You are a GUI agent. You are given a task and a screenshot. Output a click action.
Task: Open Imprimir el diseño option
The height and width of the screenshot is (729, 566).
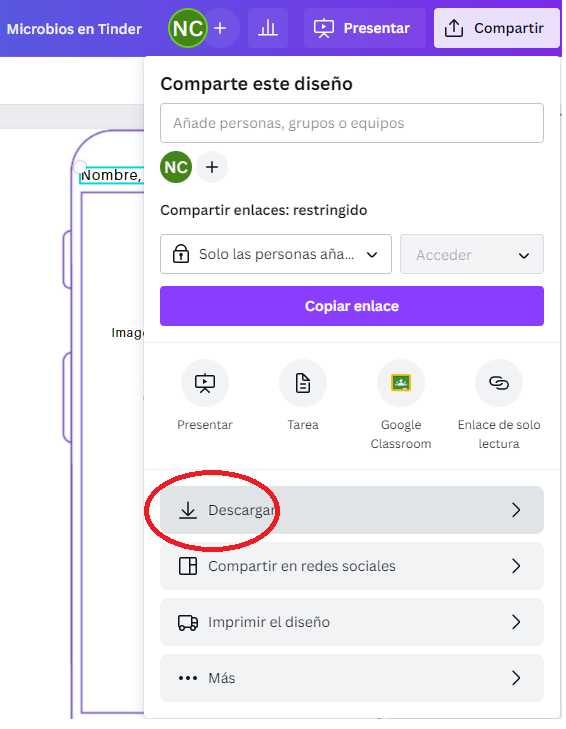click(352, 622)
